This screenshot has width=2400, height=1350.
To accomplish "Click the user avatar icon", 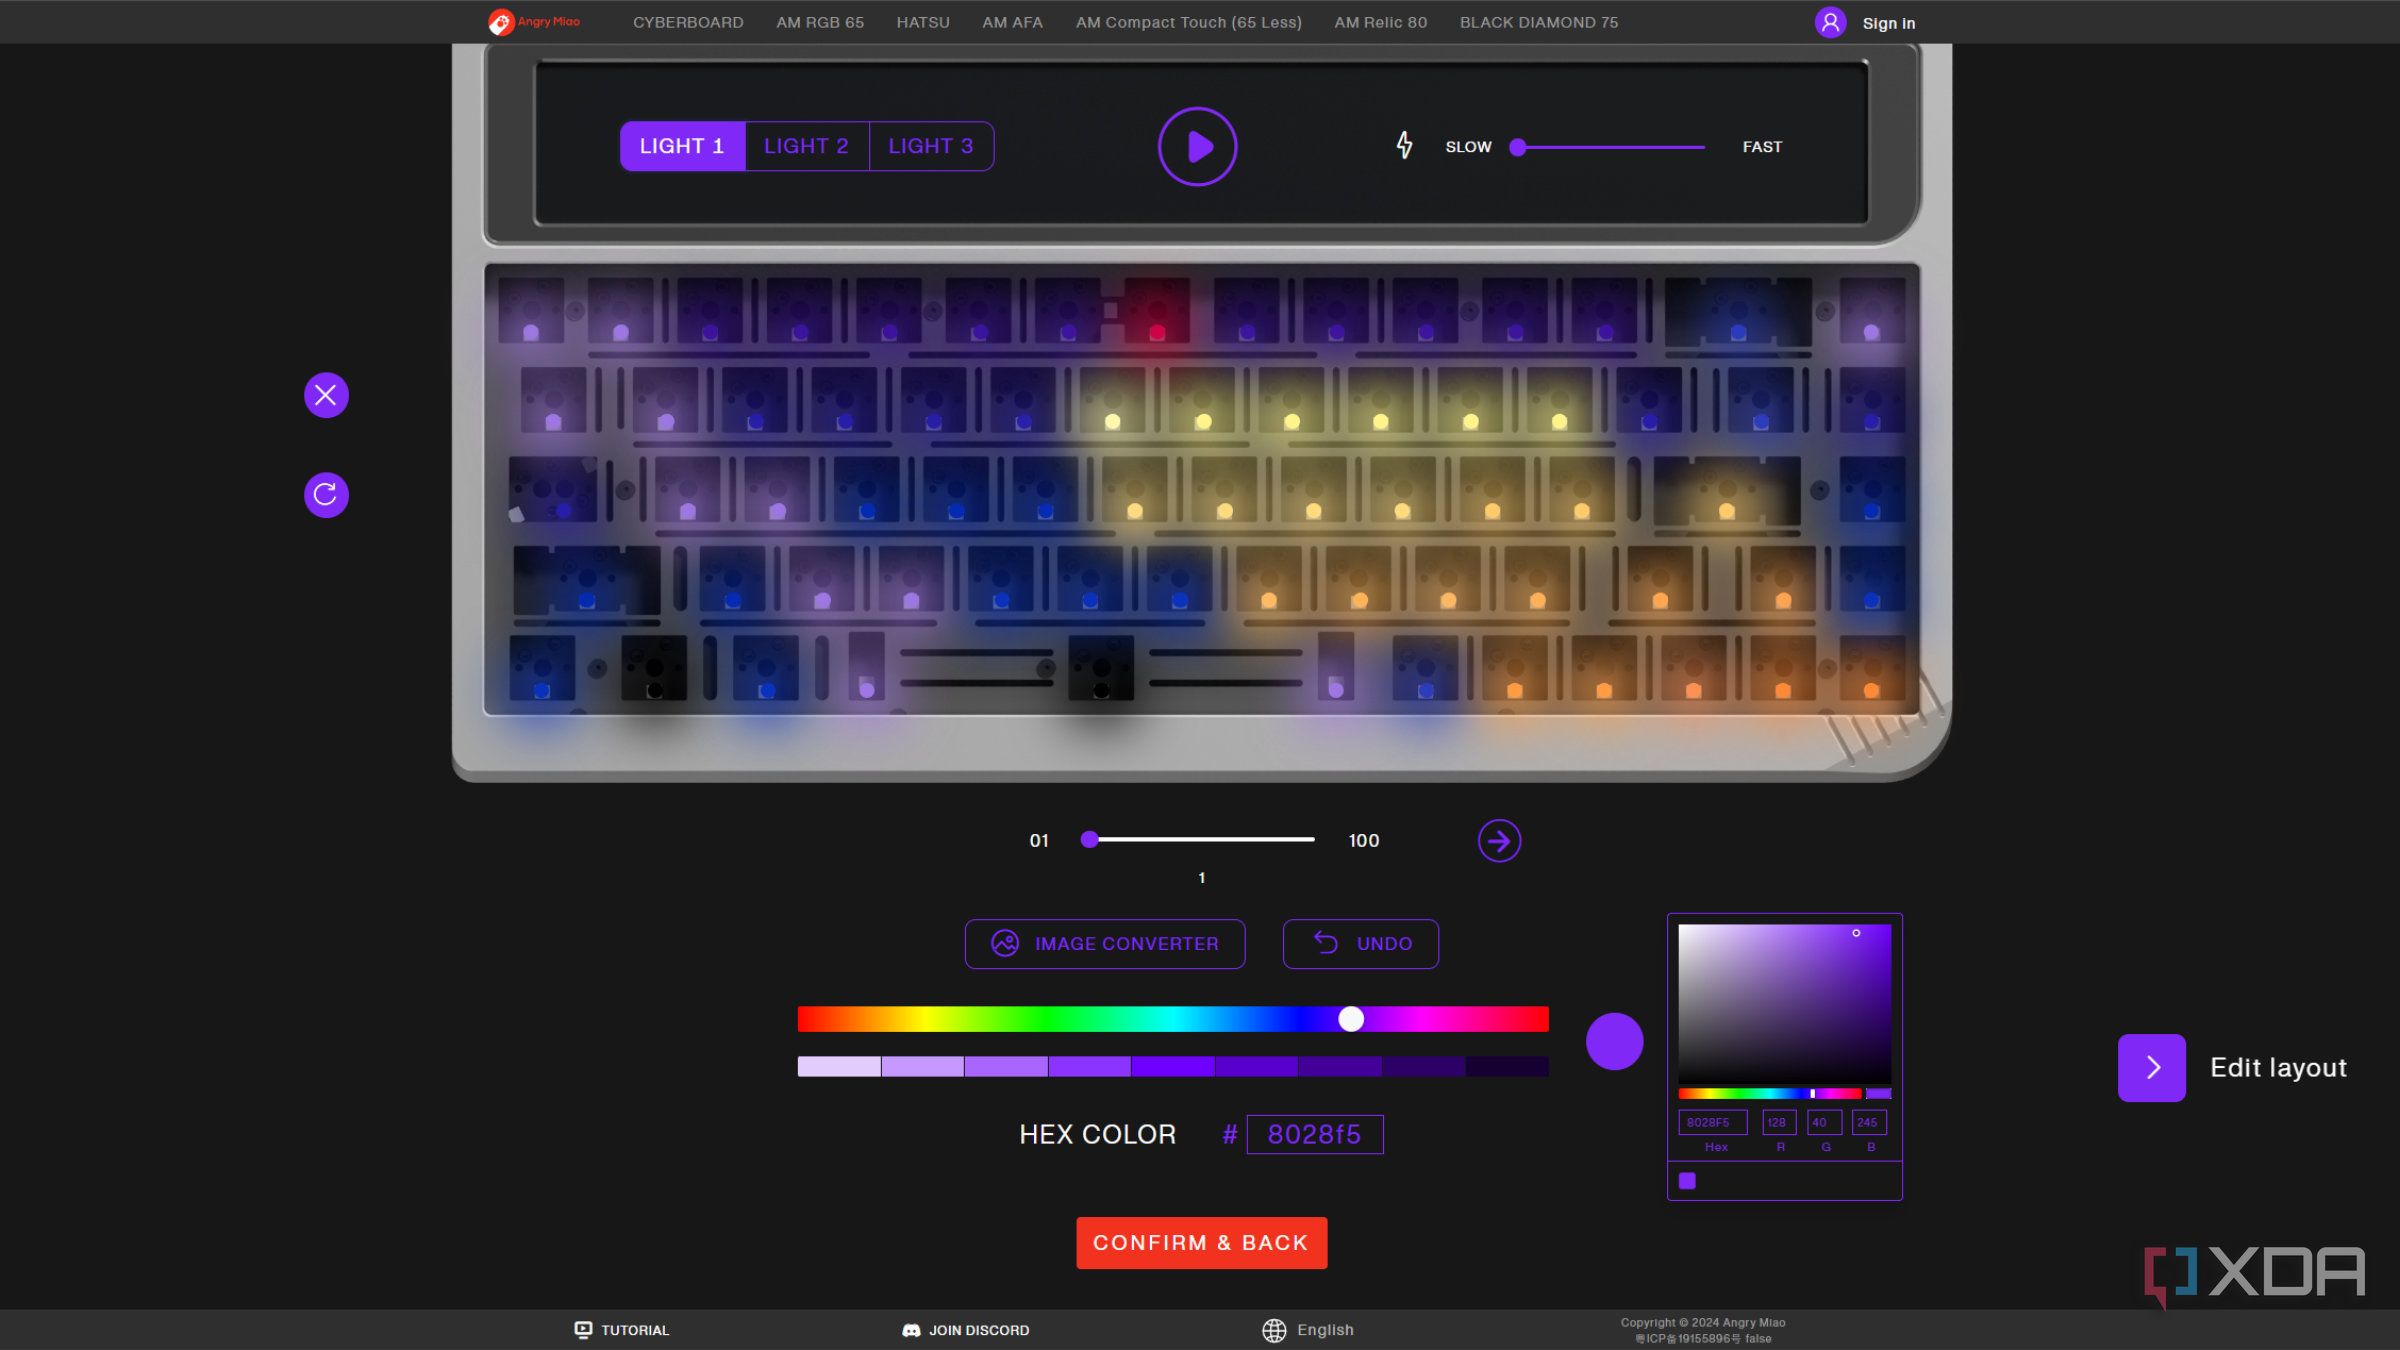I will point(1830,22).
